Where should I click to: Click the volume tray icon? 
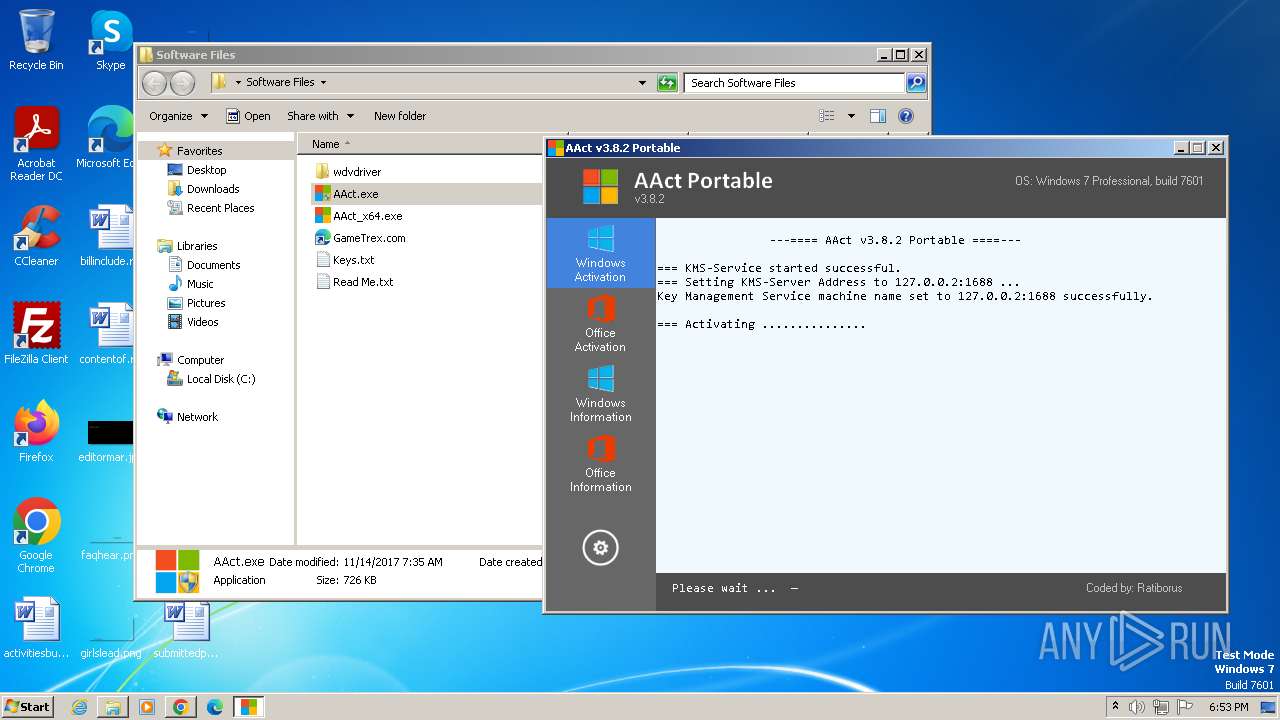tap(1137, 707)
